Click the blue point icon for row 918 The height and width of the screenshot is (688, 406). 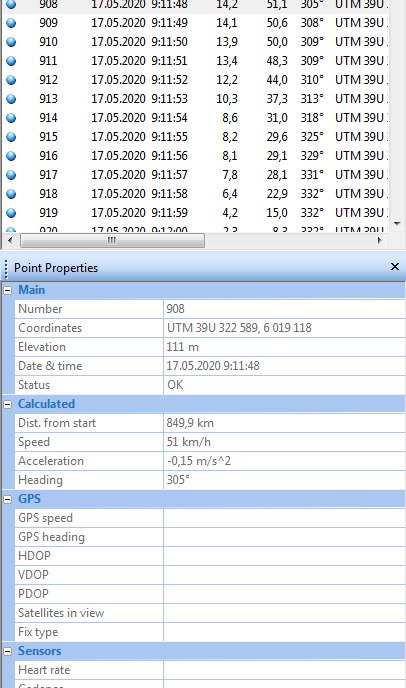(x=11, y=194)
